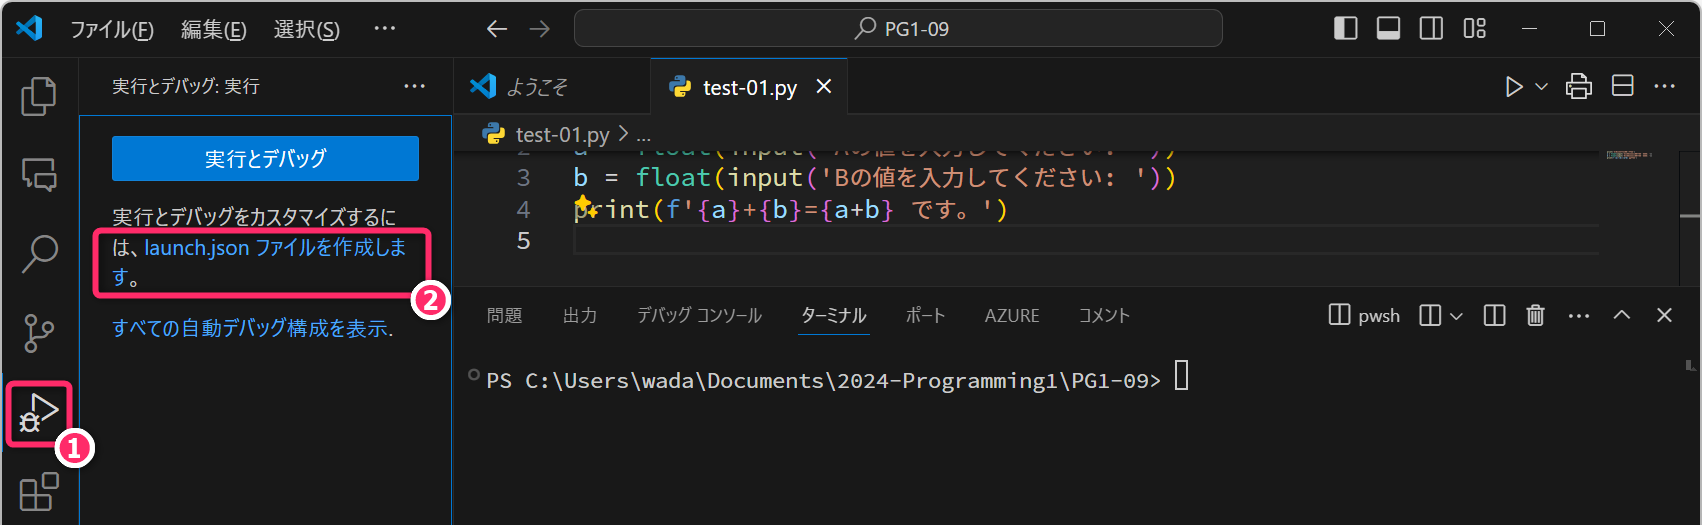Open the Search view in activity bar

pos(39,254)
